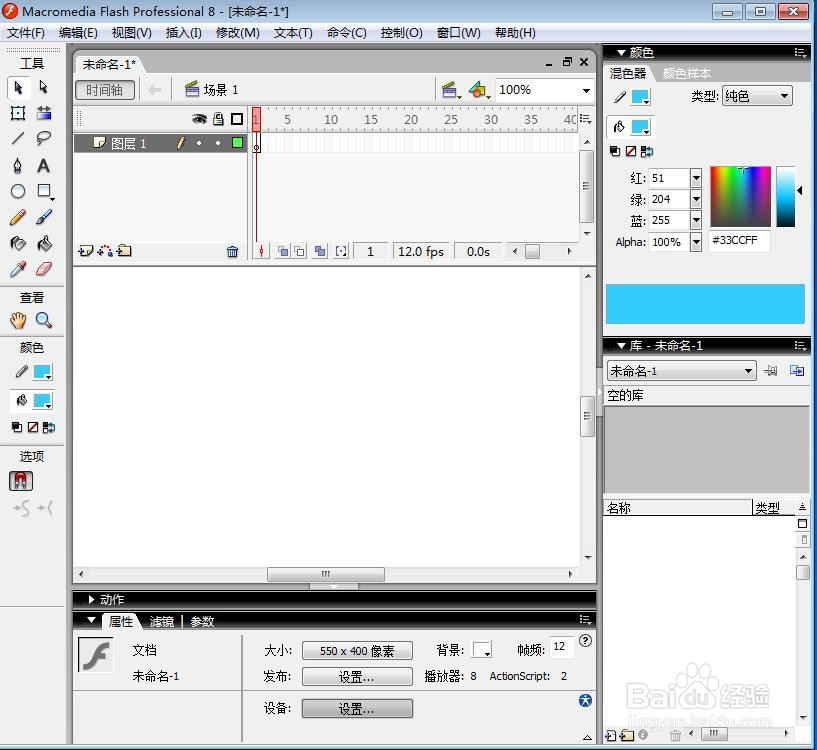The height and width of the screenshot is (750, 817).
Task: Select the Line tool
Action: [x=18, y=138]
